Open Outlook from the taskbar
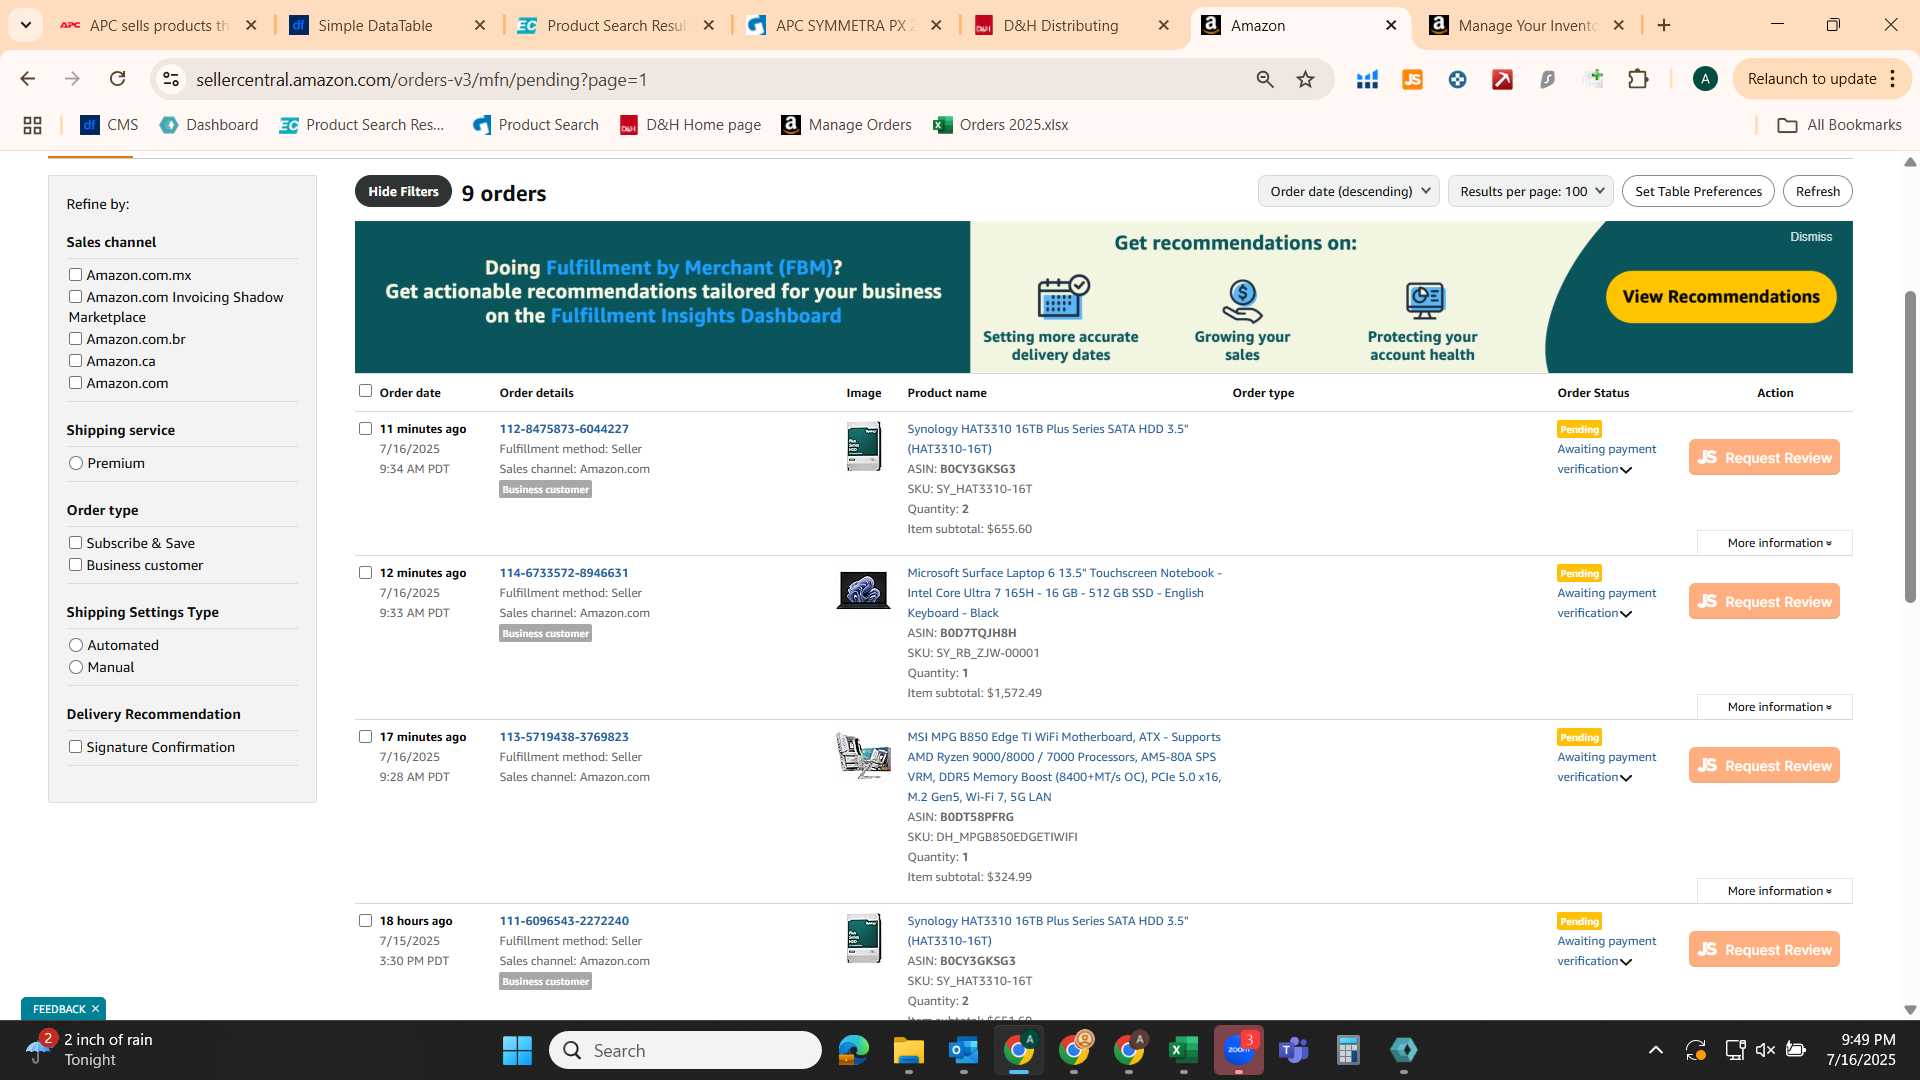This screenshot has height=1080, width=1920. pos(963,1050)
